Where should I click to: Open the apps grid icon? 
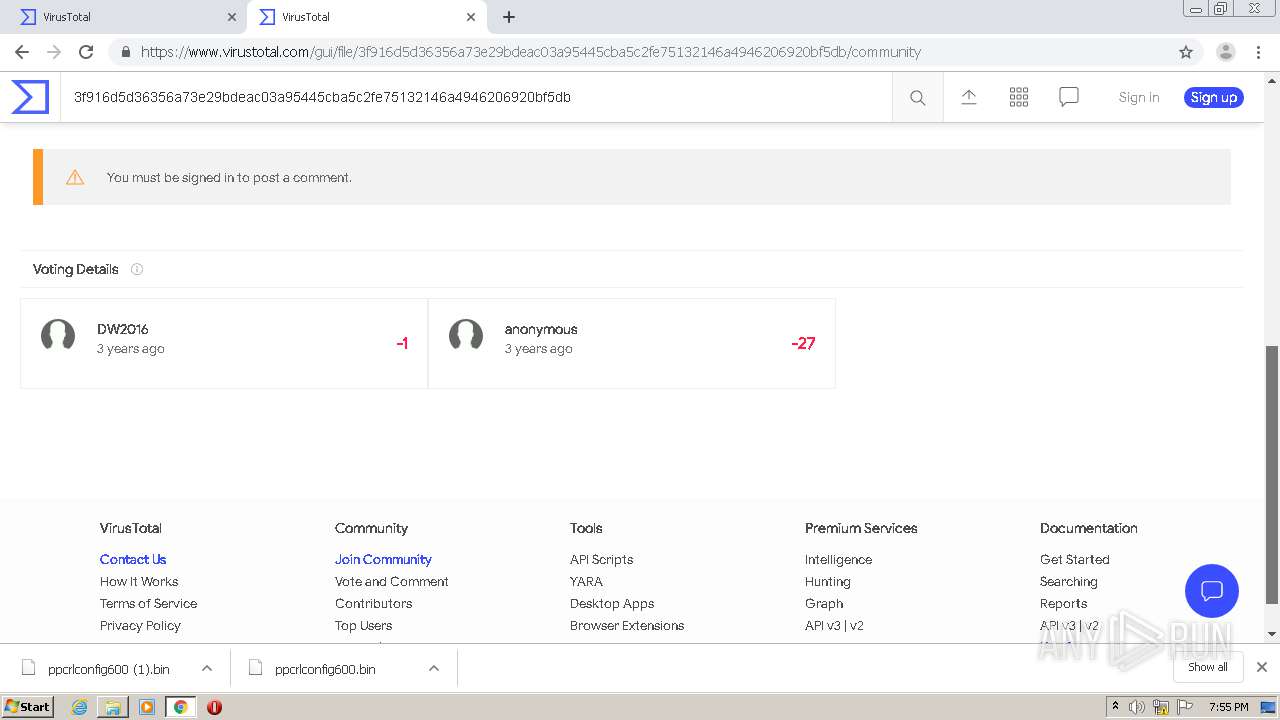coord(1019,97)
